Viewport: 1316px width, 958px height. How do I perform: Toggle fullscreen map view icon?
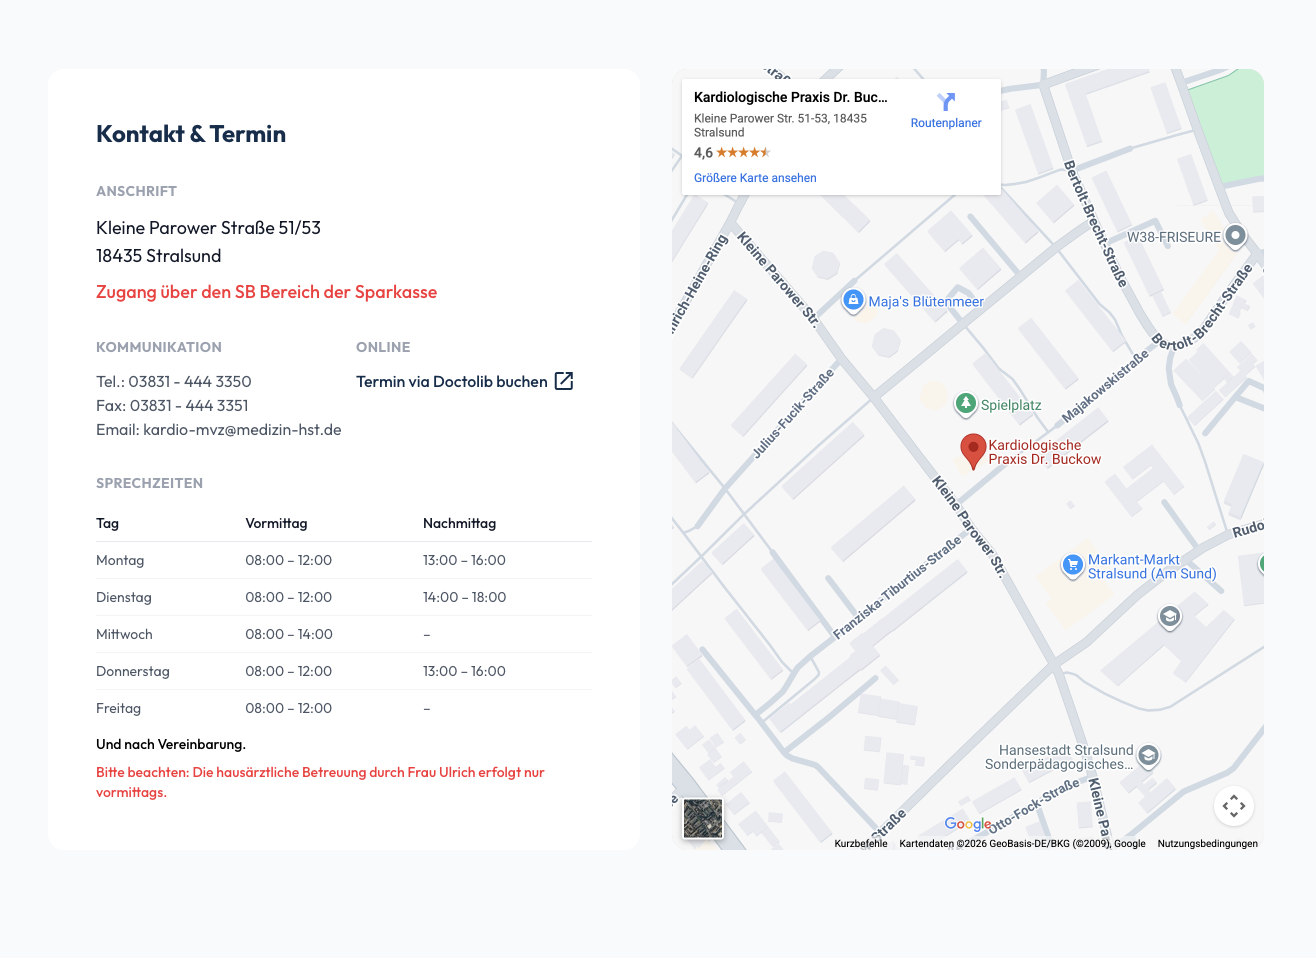pos(1234,806)
